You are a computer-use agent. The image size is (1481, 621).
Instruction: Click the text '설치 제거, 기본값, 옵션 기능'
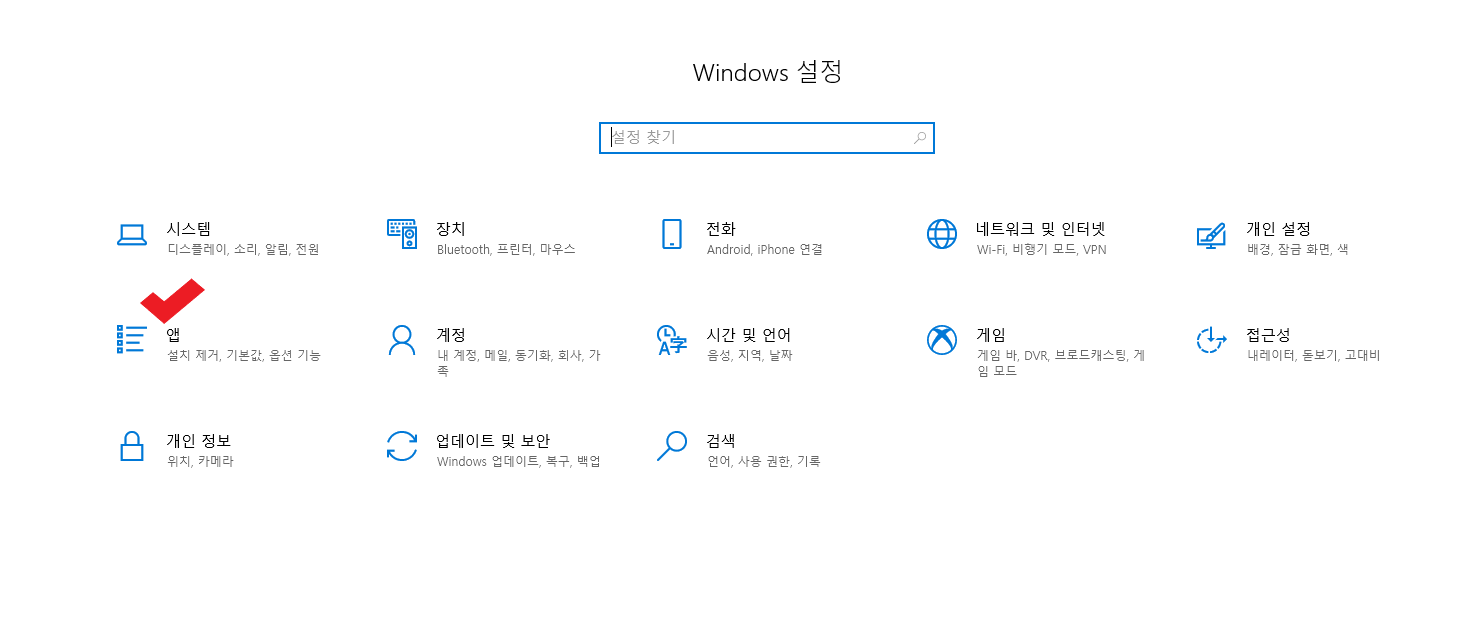(x=244, y=356)
